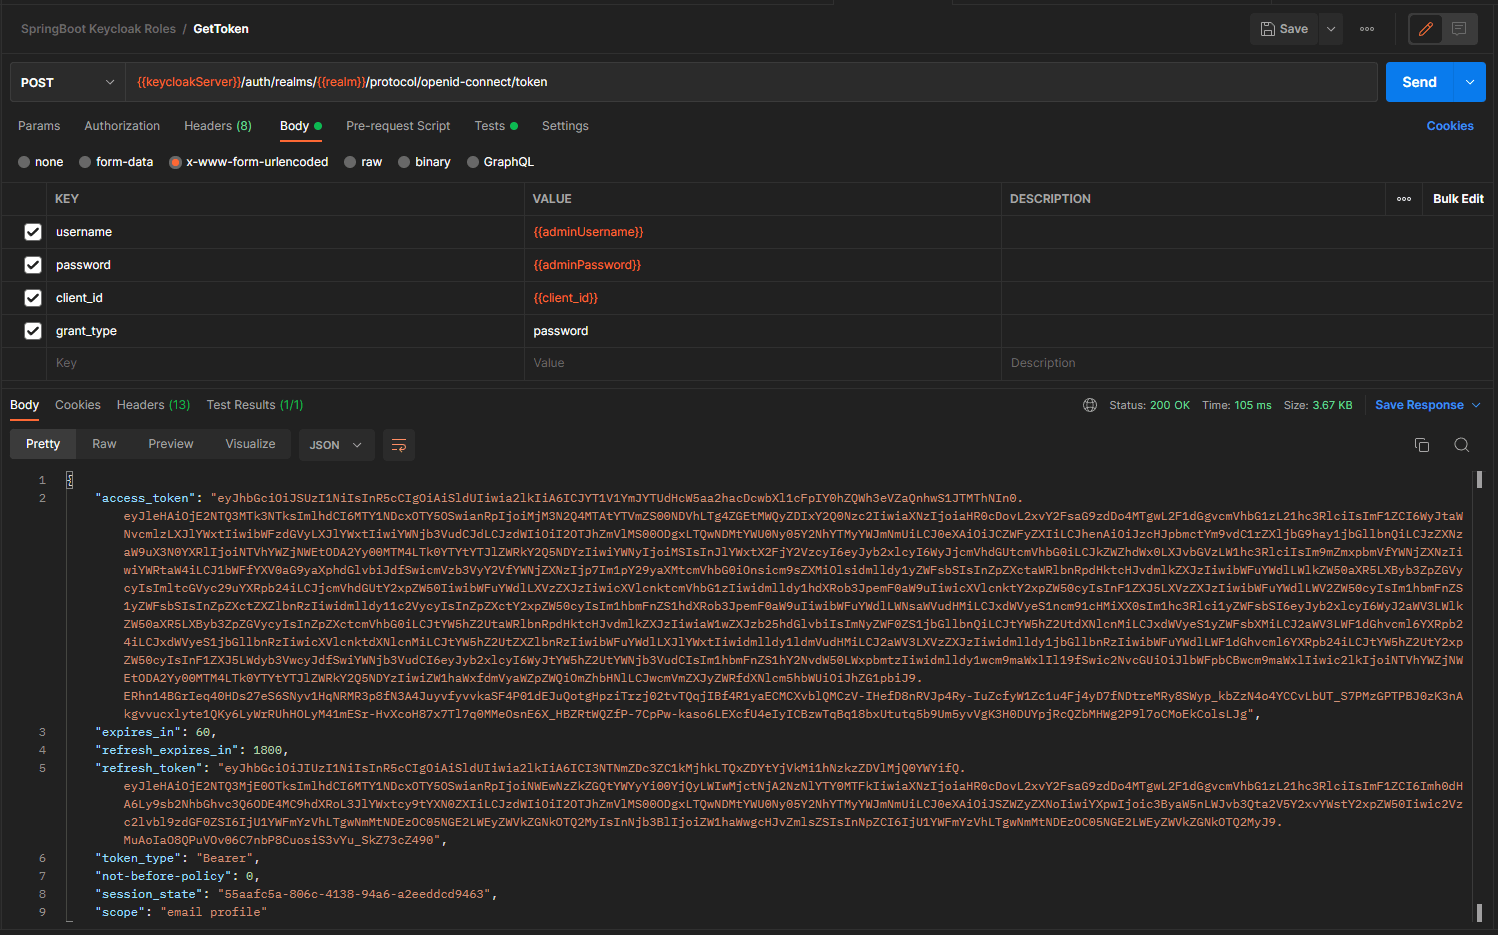1498x935 pixels.
Task: Switch to the Preview response view
Action: pos(171,444)
